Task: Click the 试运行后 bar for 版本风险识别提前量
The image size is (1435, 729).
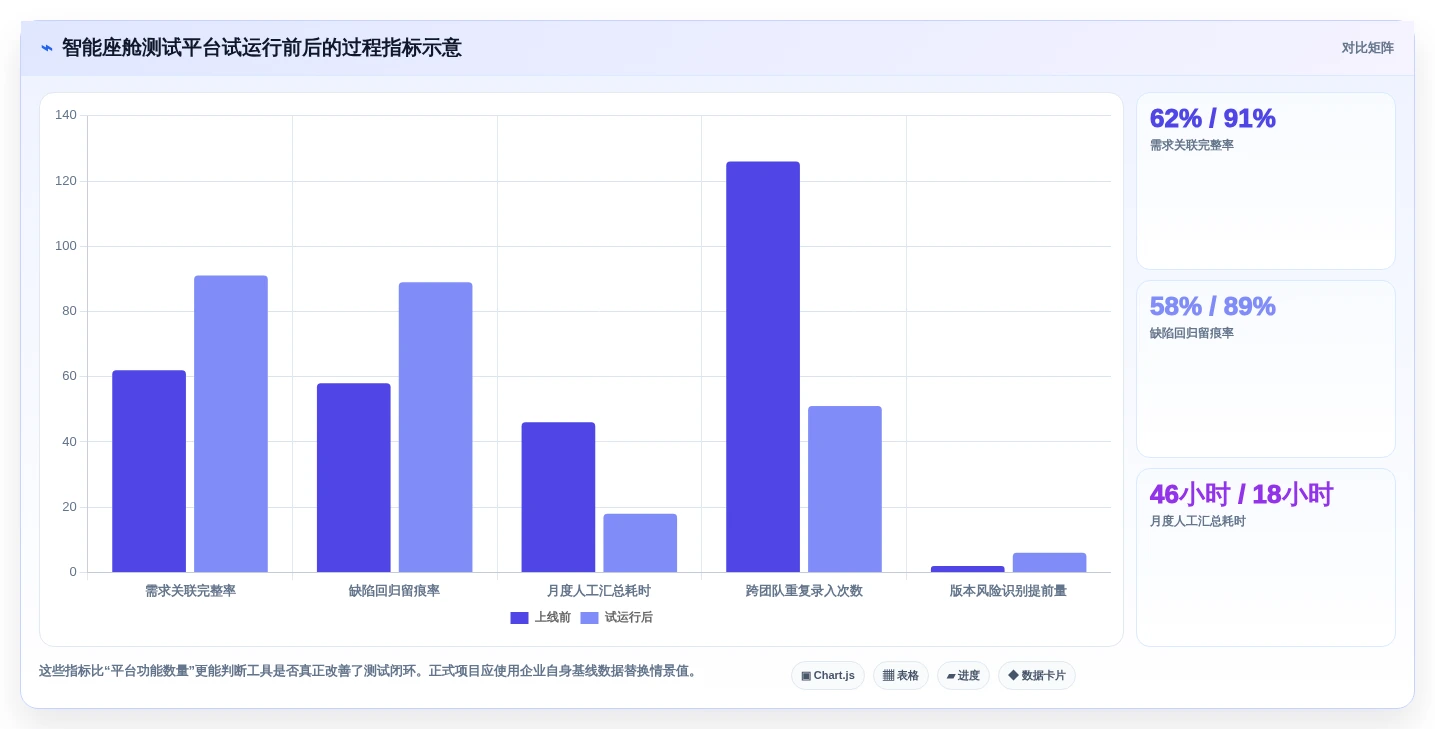Action: [1049, 562]
